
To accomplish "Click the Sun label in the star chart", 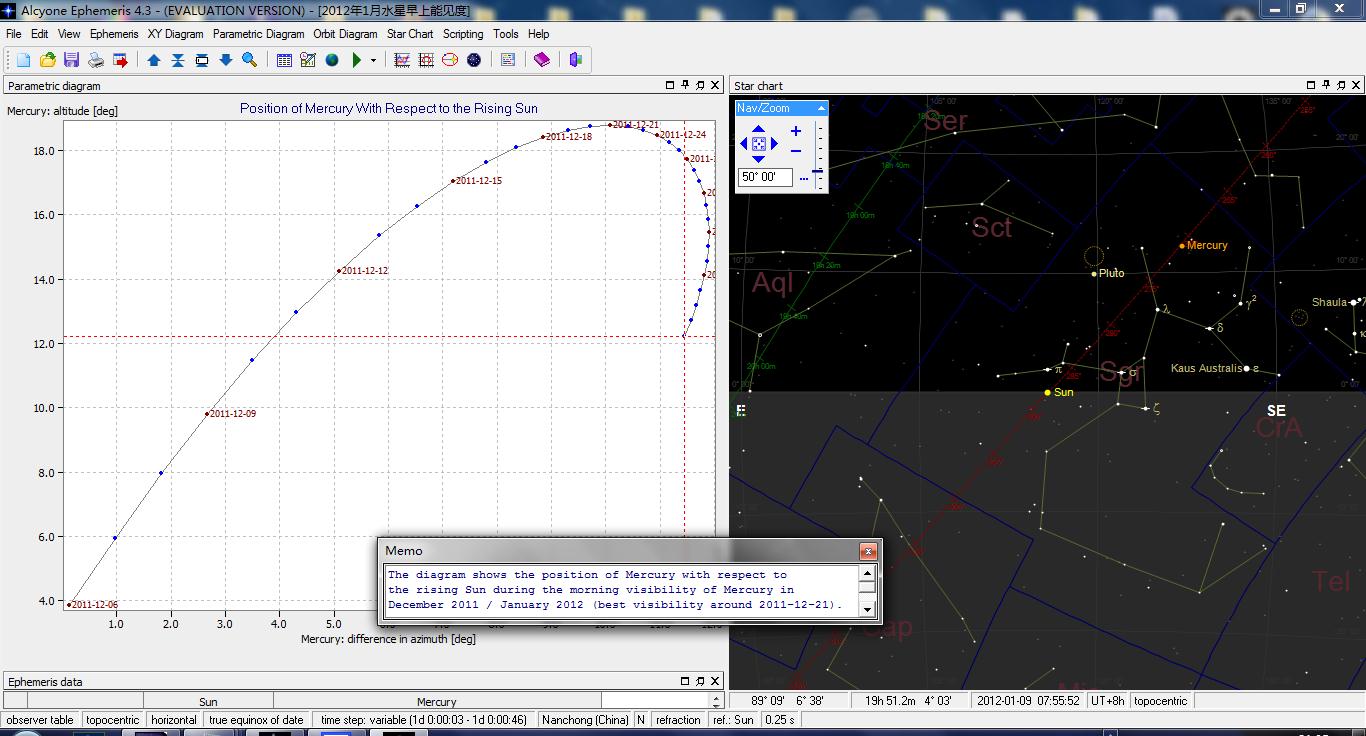I will (1063, 392).
